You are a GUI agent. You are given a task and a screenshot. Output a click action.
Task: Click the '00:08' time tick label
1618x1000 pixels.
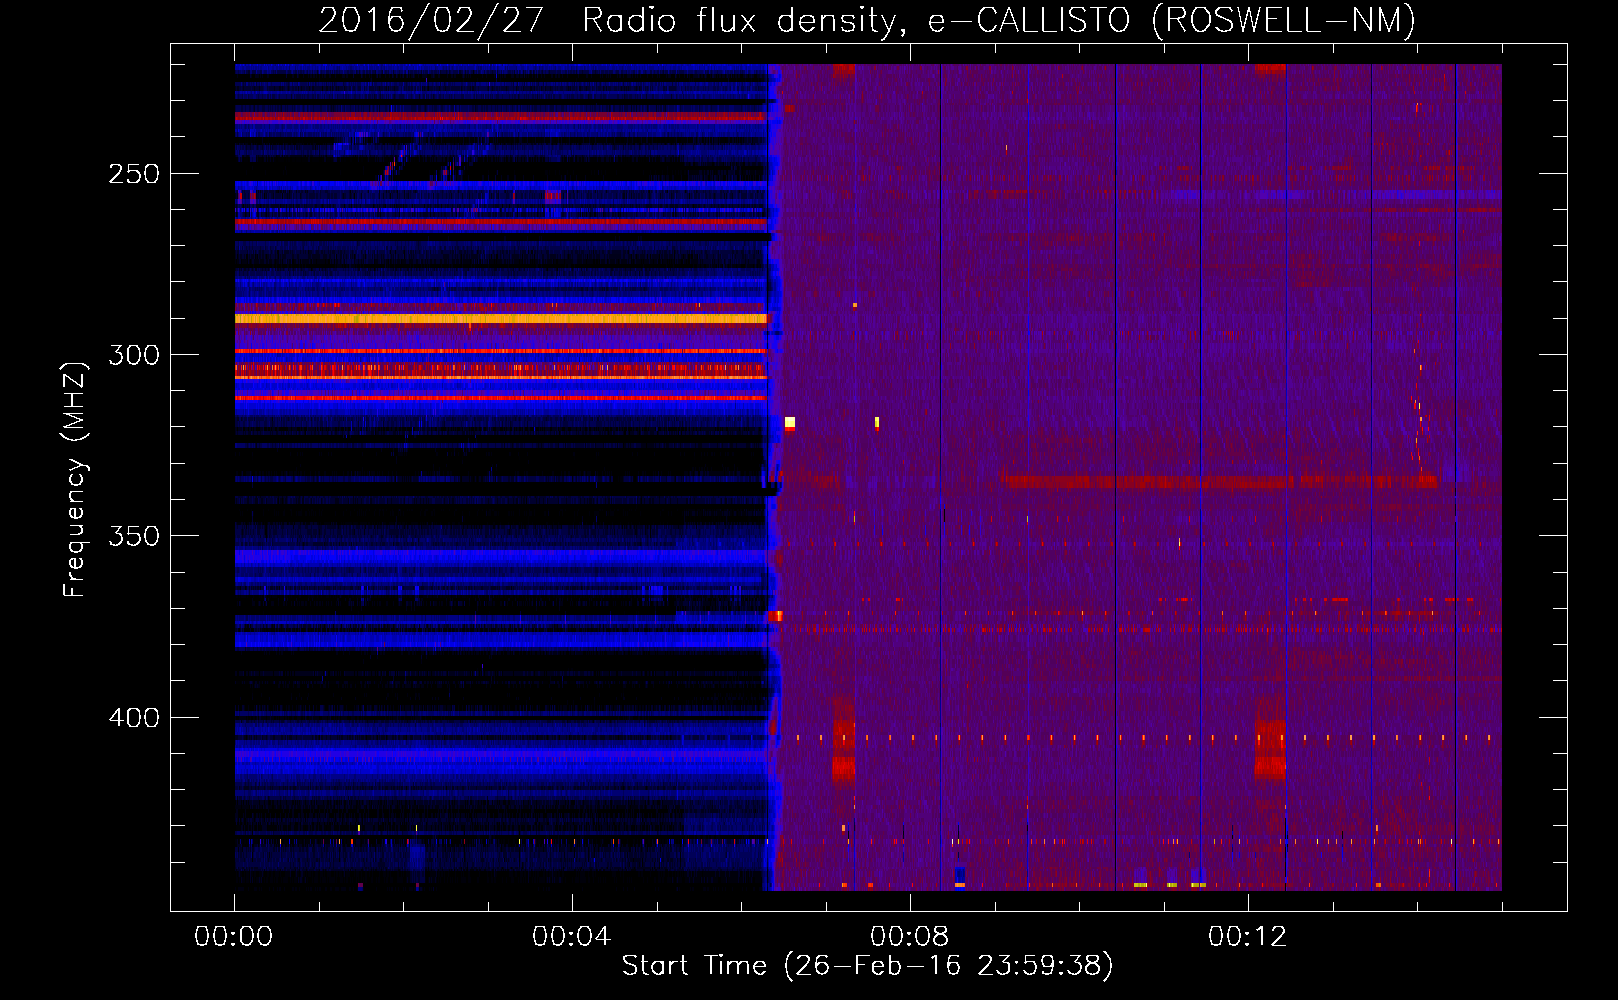click(x=909, y=937)
